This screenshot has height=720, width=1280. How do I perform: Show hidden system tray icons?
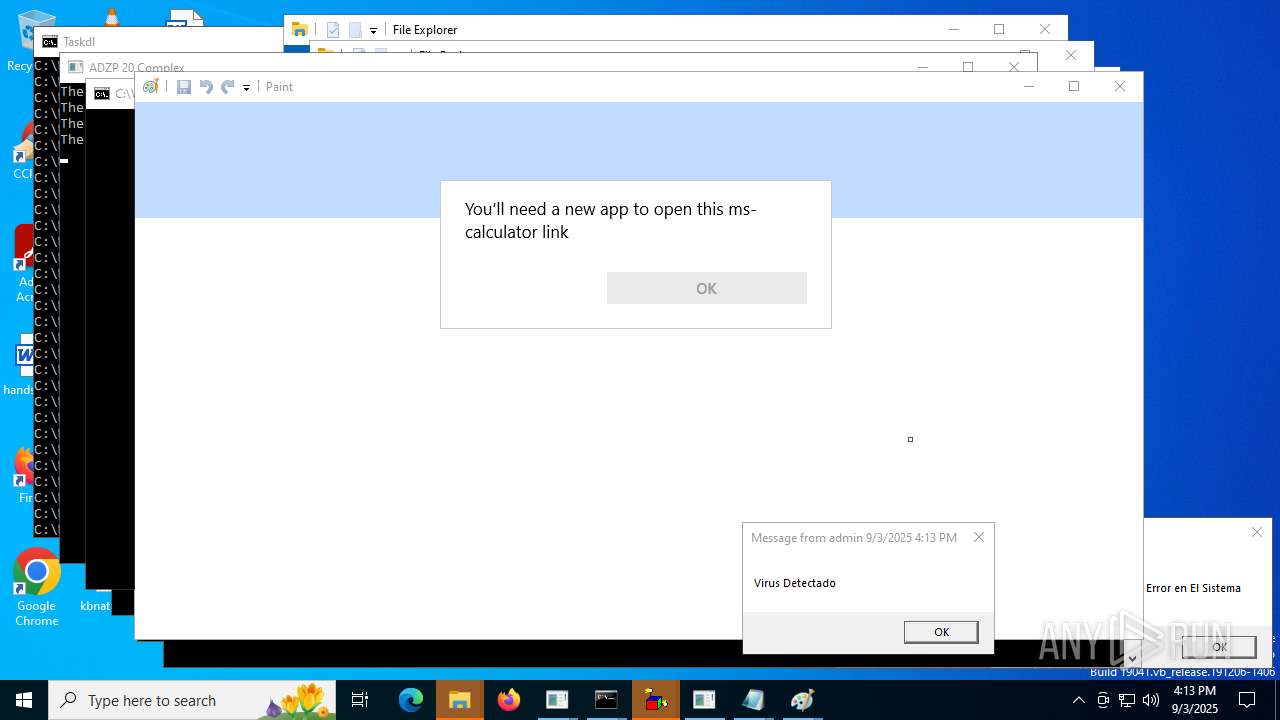1078,700
